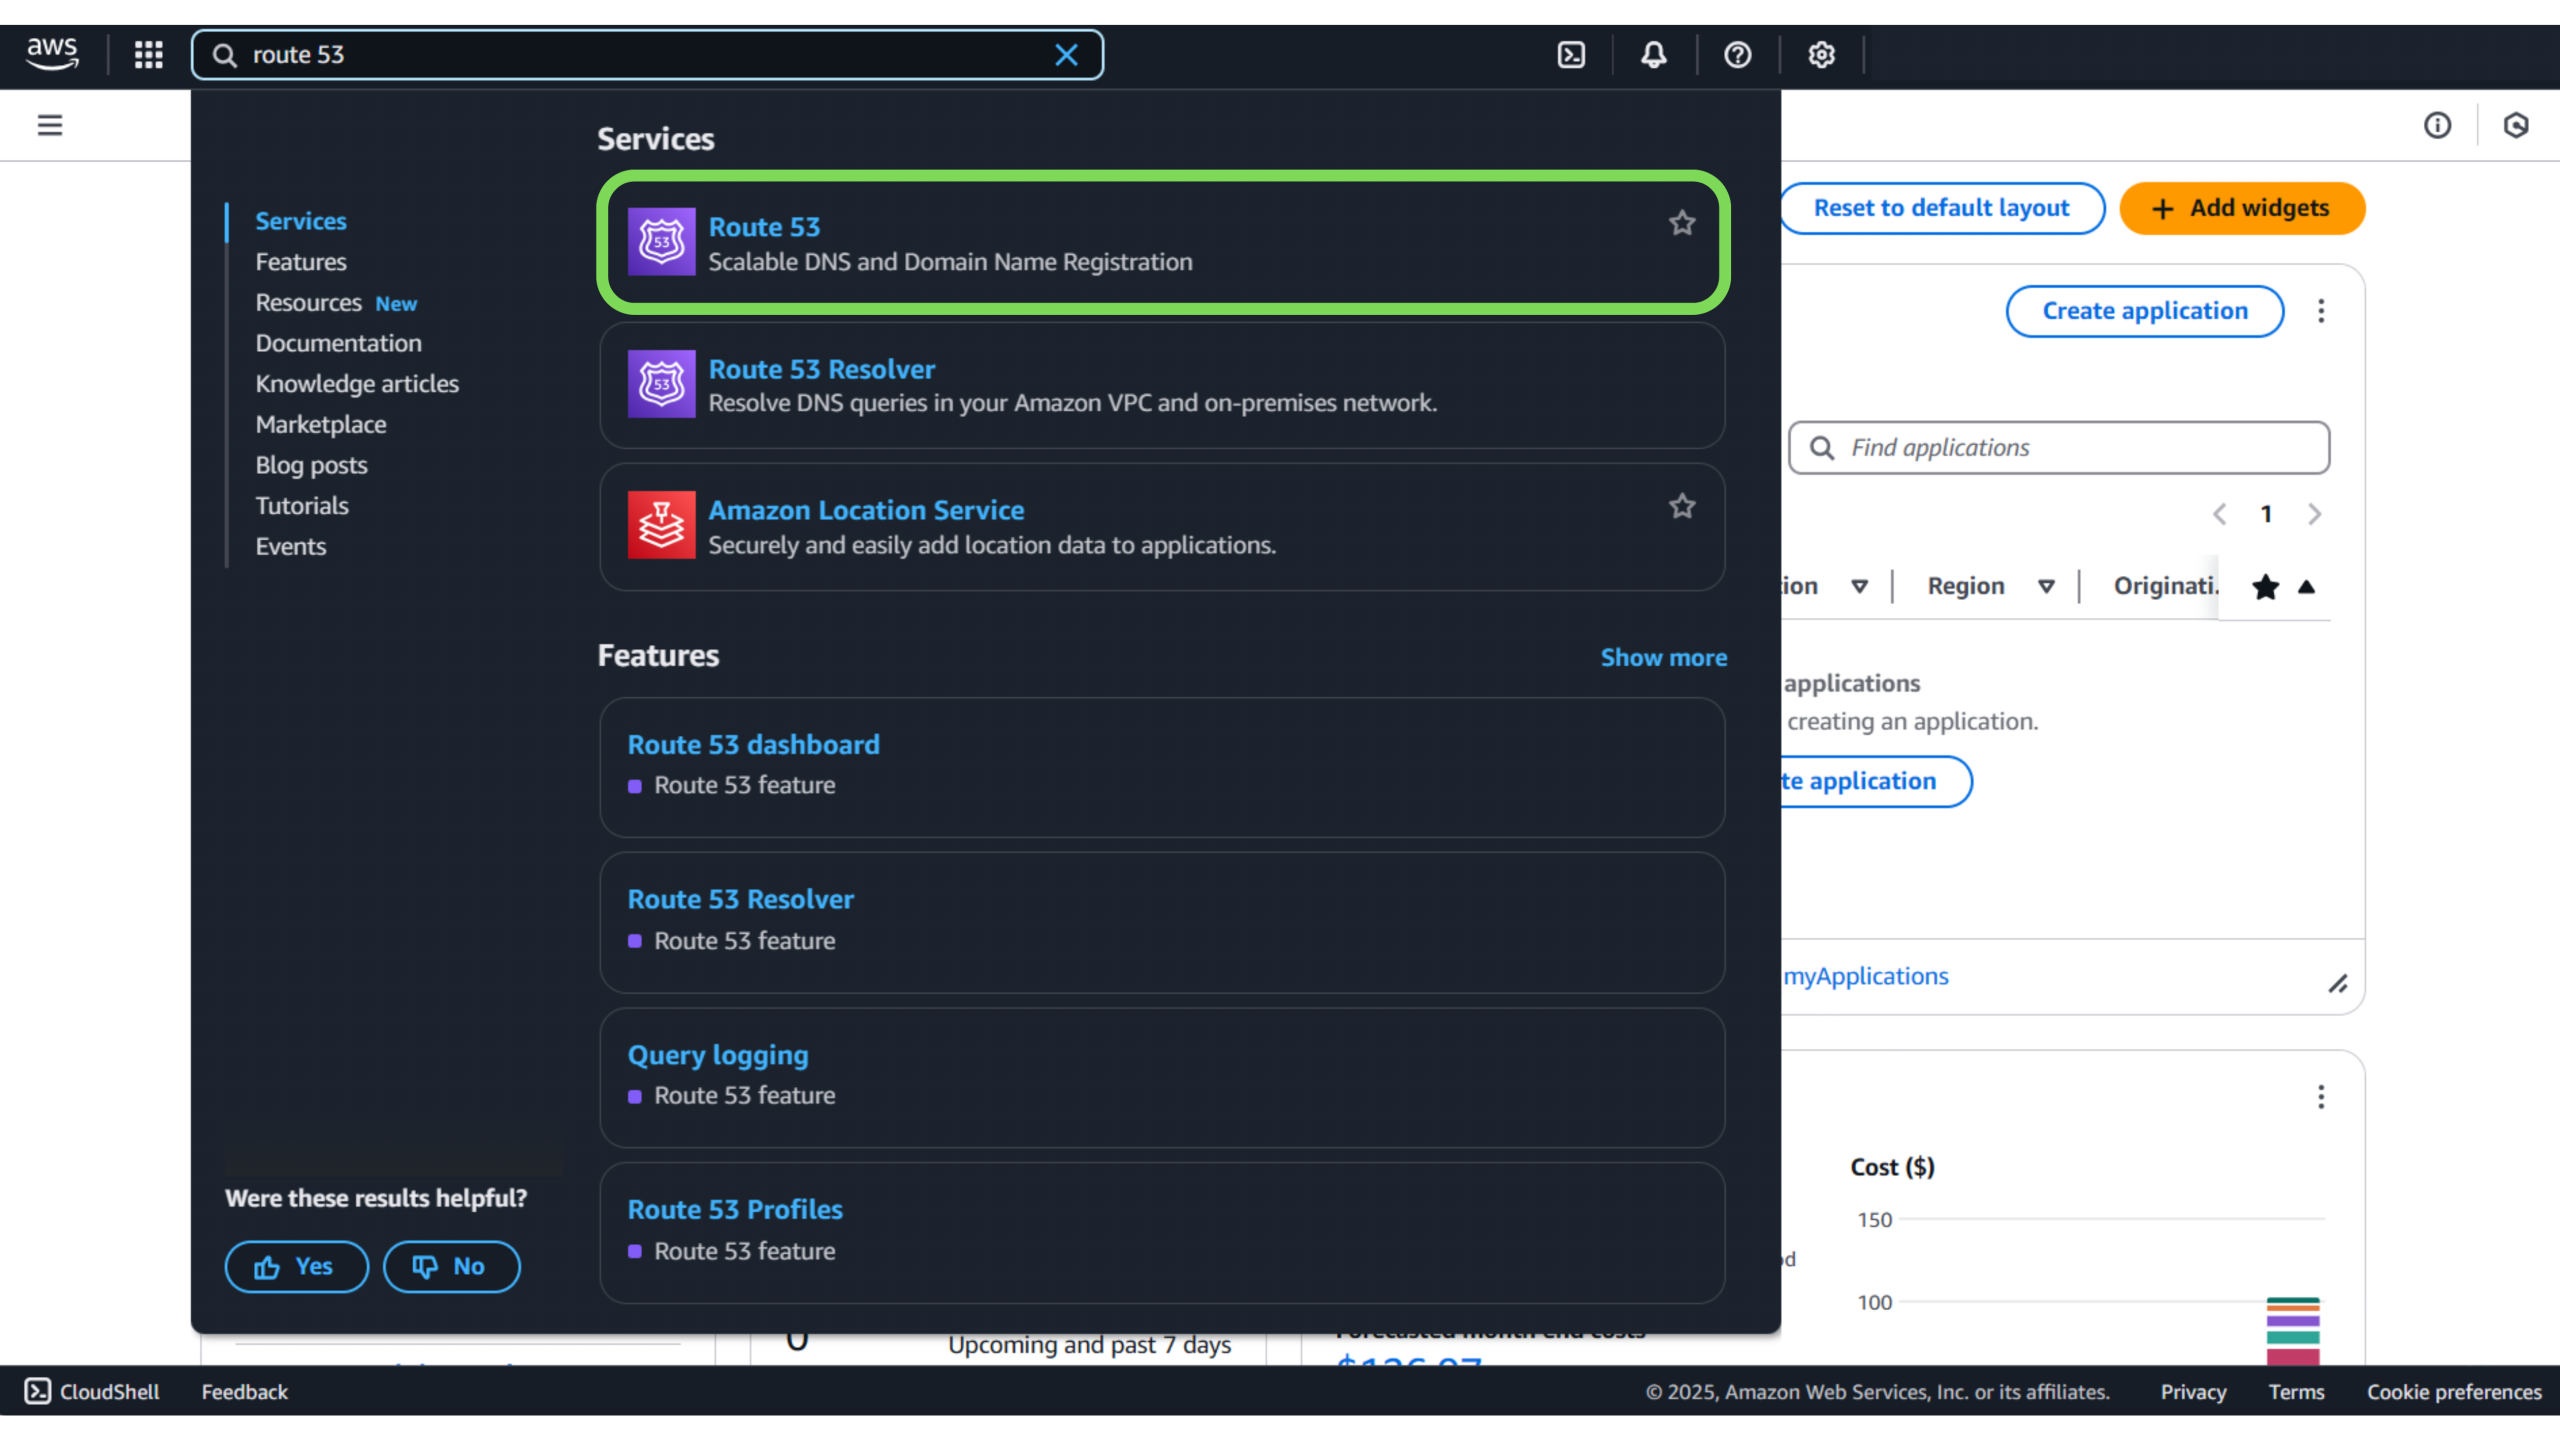The image size is (2560, 1440).
Task: Open the myApplications link
Action: point(1866,976)
